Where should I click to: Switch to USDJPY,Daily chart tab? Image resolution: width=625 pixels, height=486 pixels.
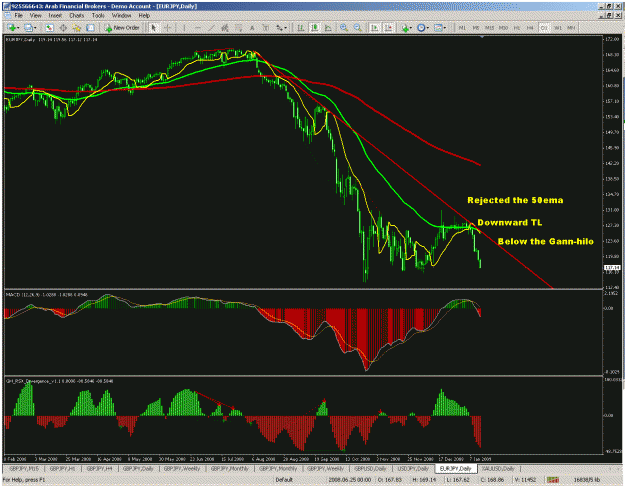coord(413,468)
